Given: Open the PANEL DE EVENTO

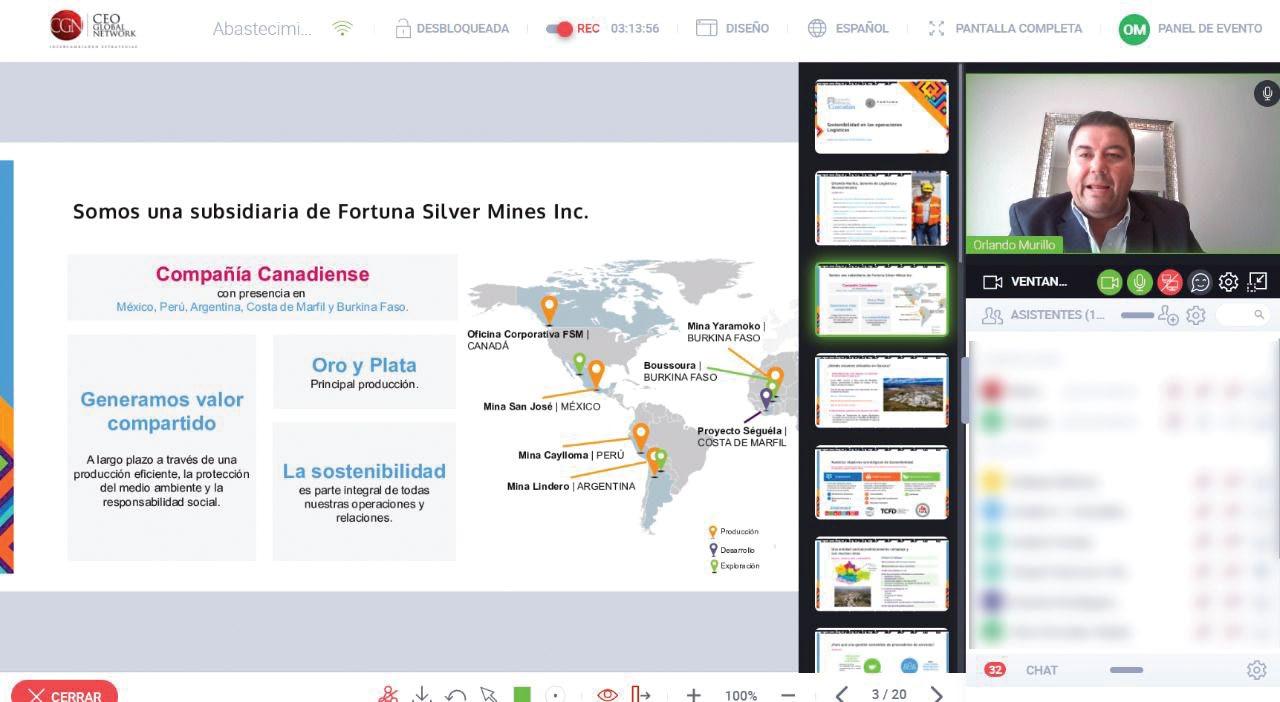Looking at the screenshot, I should [1210, 29].
